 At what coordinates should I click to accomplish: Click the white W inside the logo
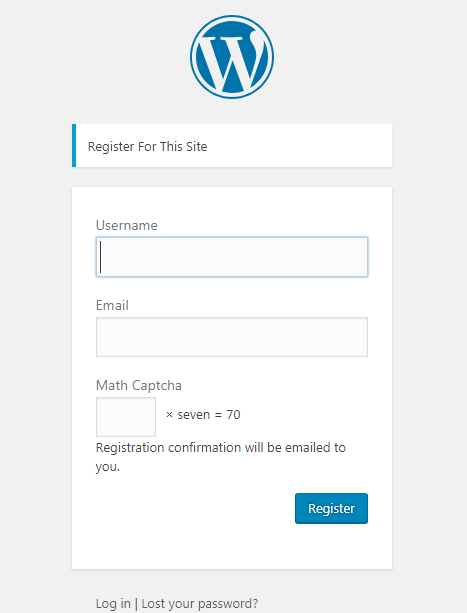pyautogui.click(x=233, y=57)
